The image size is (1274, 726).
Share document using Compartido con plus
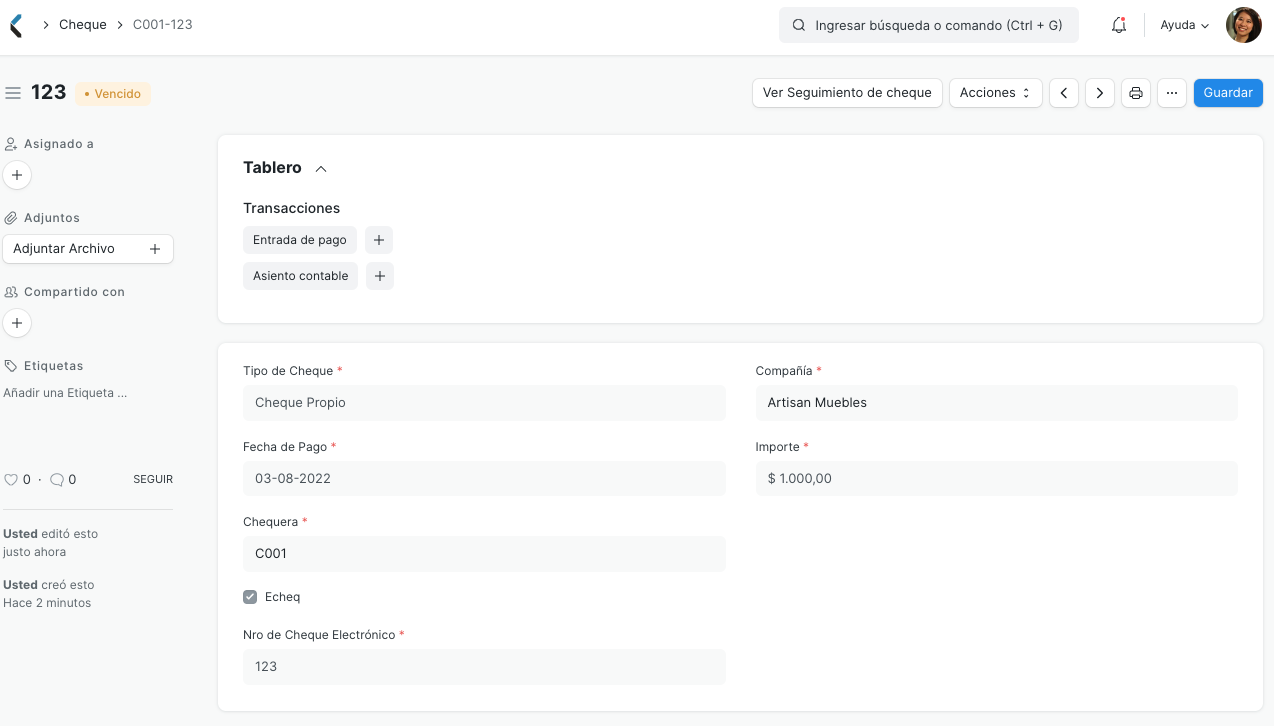(x=17, y=323)
